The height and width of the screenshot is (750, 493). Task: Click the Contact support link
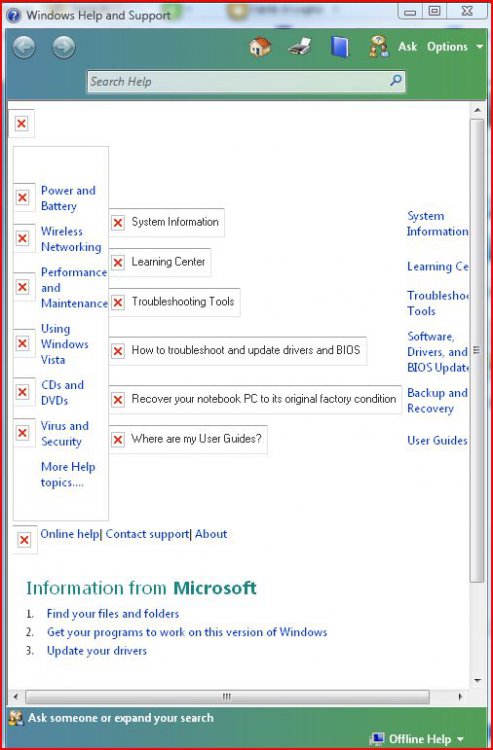147,534
